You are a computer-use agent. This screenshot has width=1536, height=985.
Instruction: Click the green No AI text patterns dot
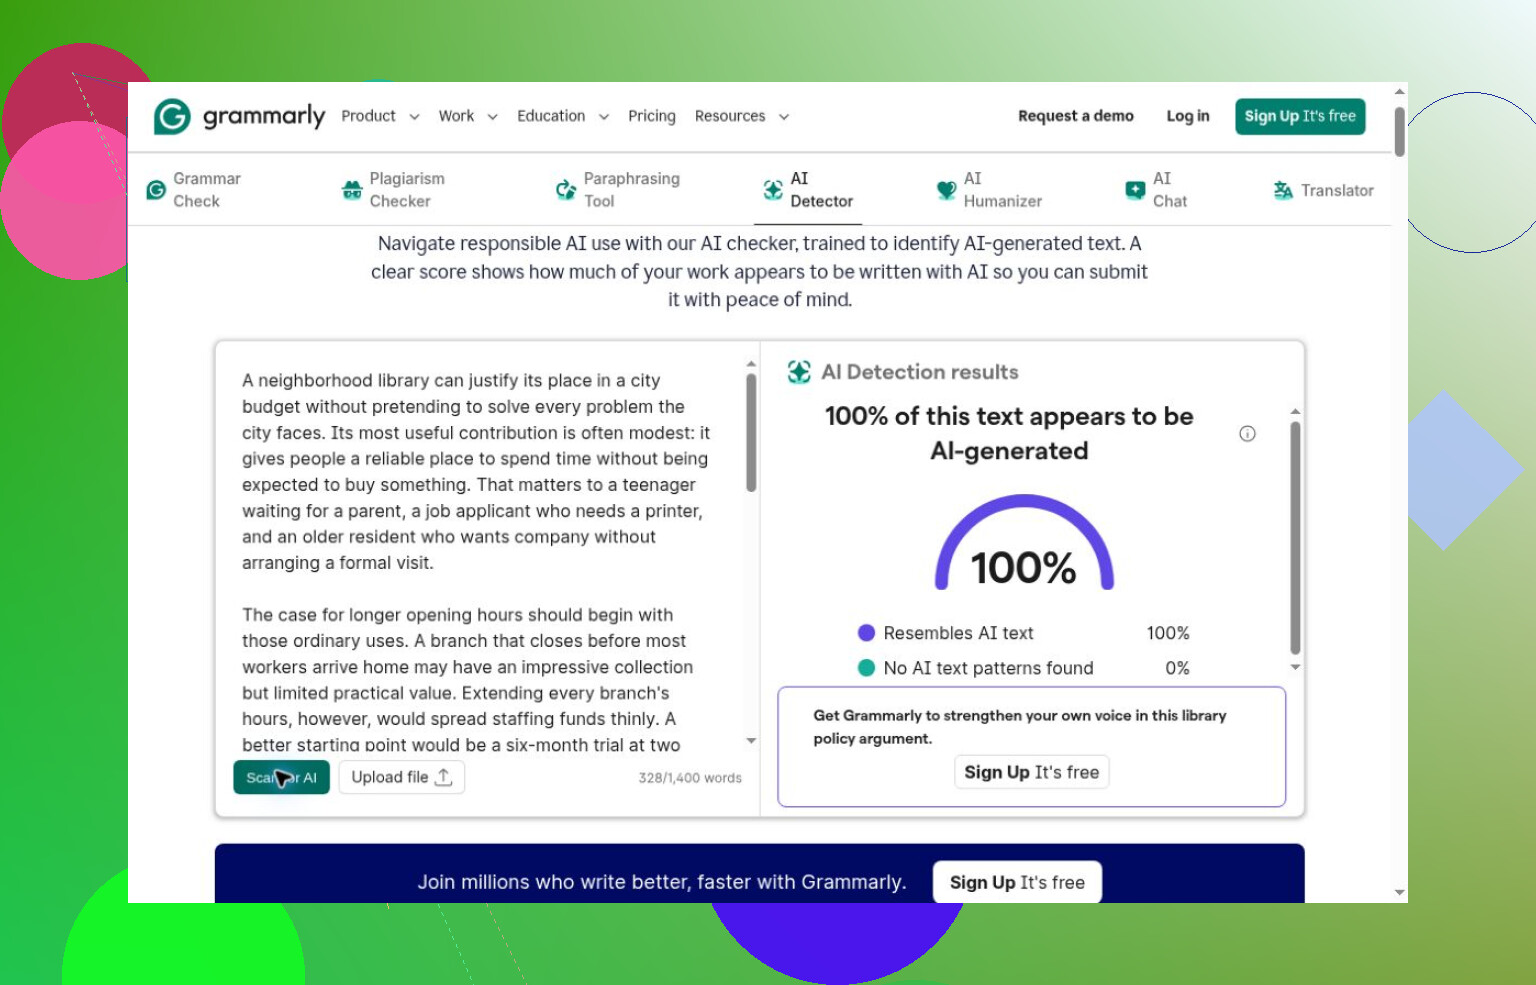[x=867, y=668]
